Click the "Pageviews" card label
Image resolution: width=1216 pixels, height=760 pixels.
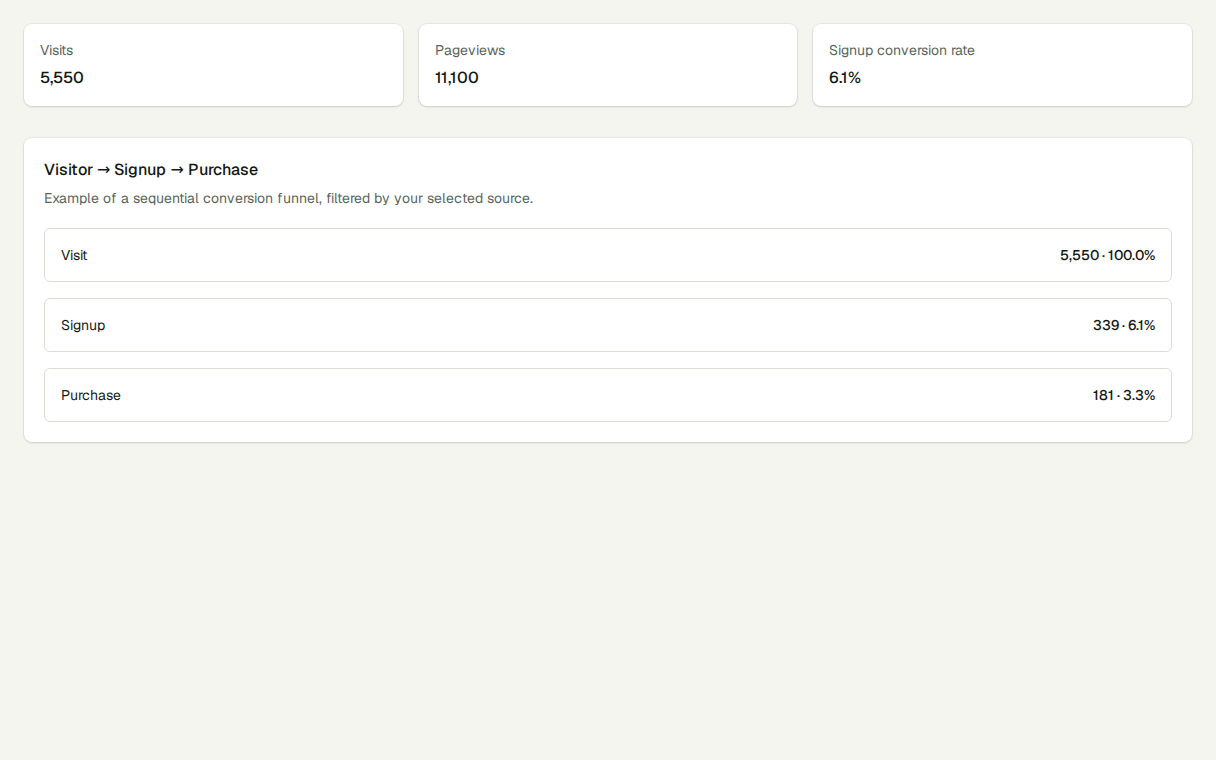coord(470,50)
